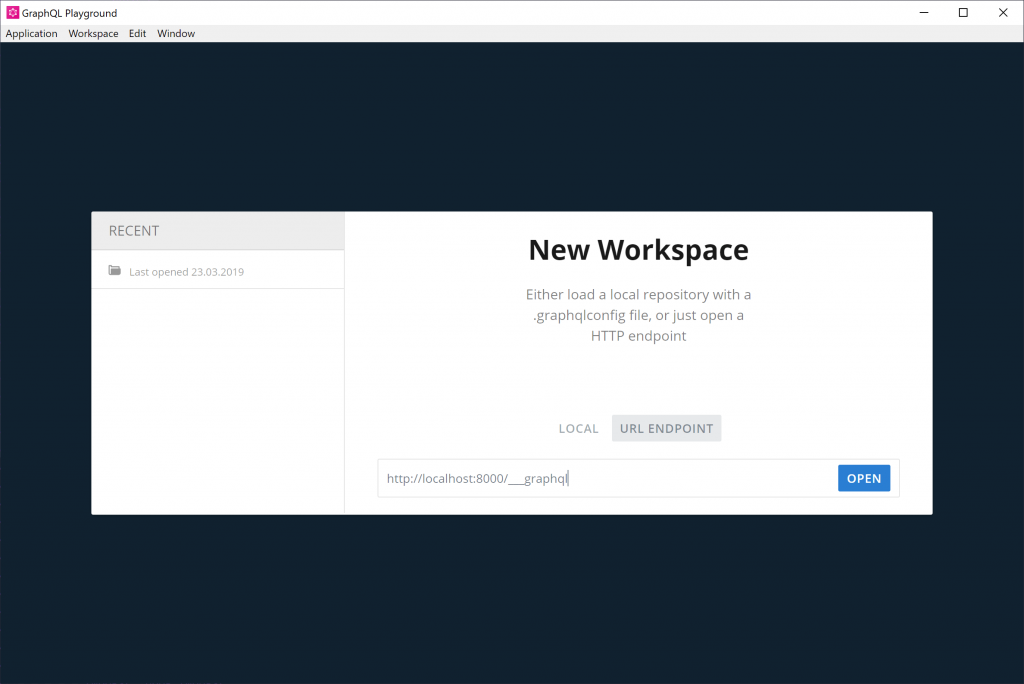
Task: Open the Window menu
Action: pyautogui.click(x=176, y=34)
